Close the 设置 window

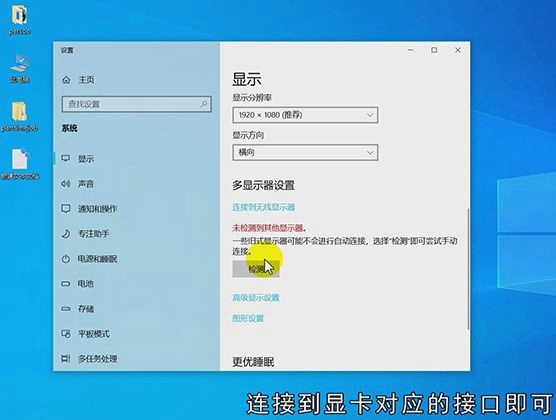458,50
